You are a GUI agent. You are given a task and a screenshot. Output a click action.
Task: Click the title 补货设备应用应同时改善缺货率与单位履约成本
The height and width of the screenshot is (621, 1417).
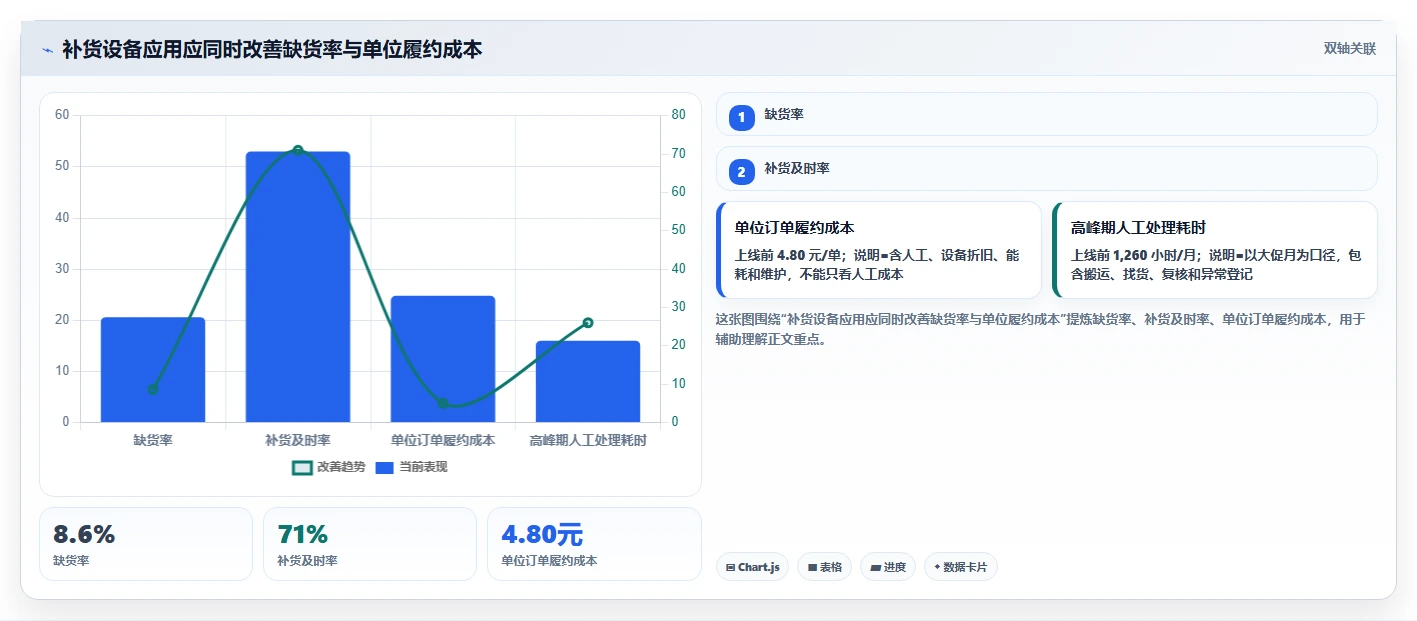point(272,49)
